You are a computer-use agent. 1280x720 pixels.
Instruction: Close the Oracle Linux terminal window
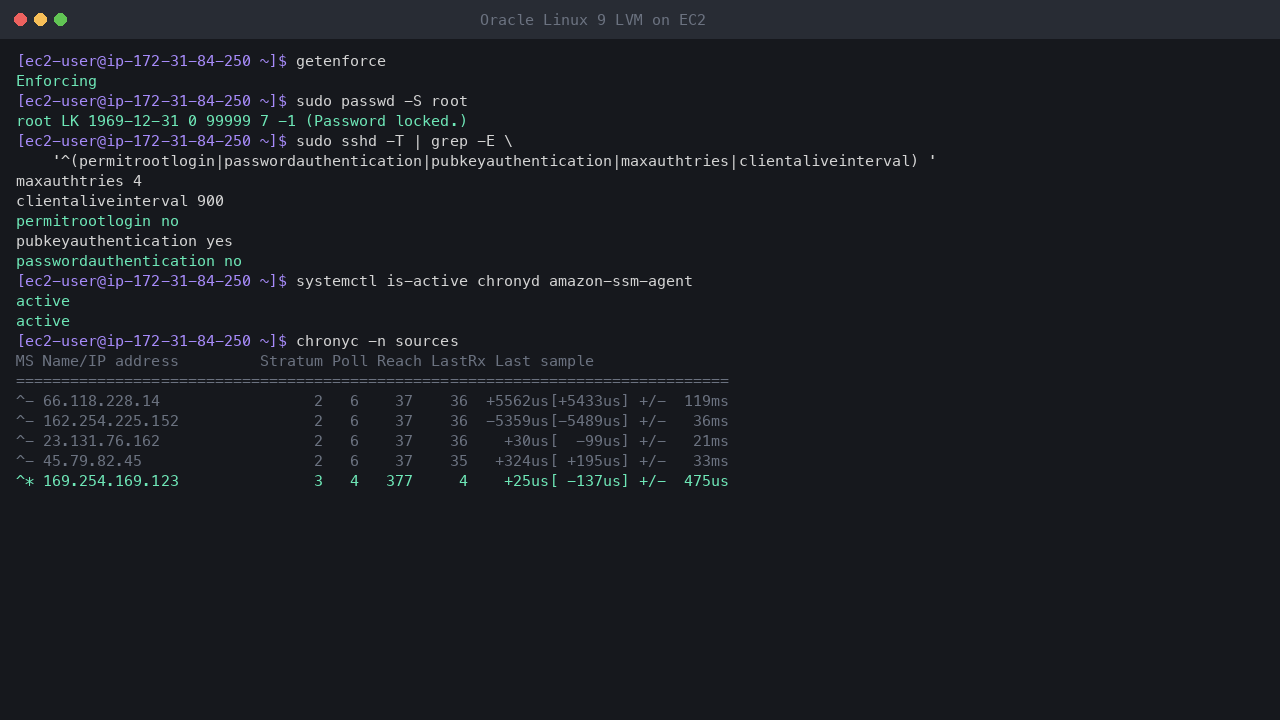tap(20, 19)
